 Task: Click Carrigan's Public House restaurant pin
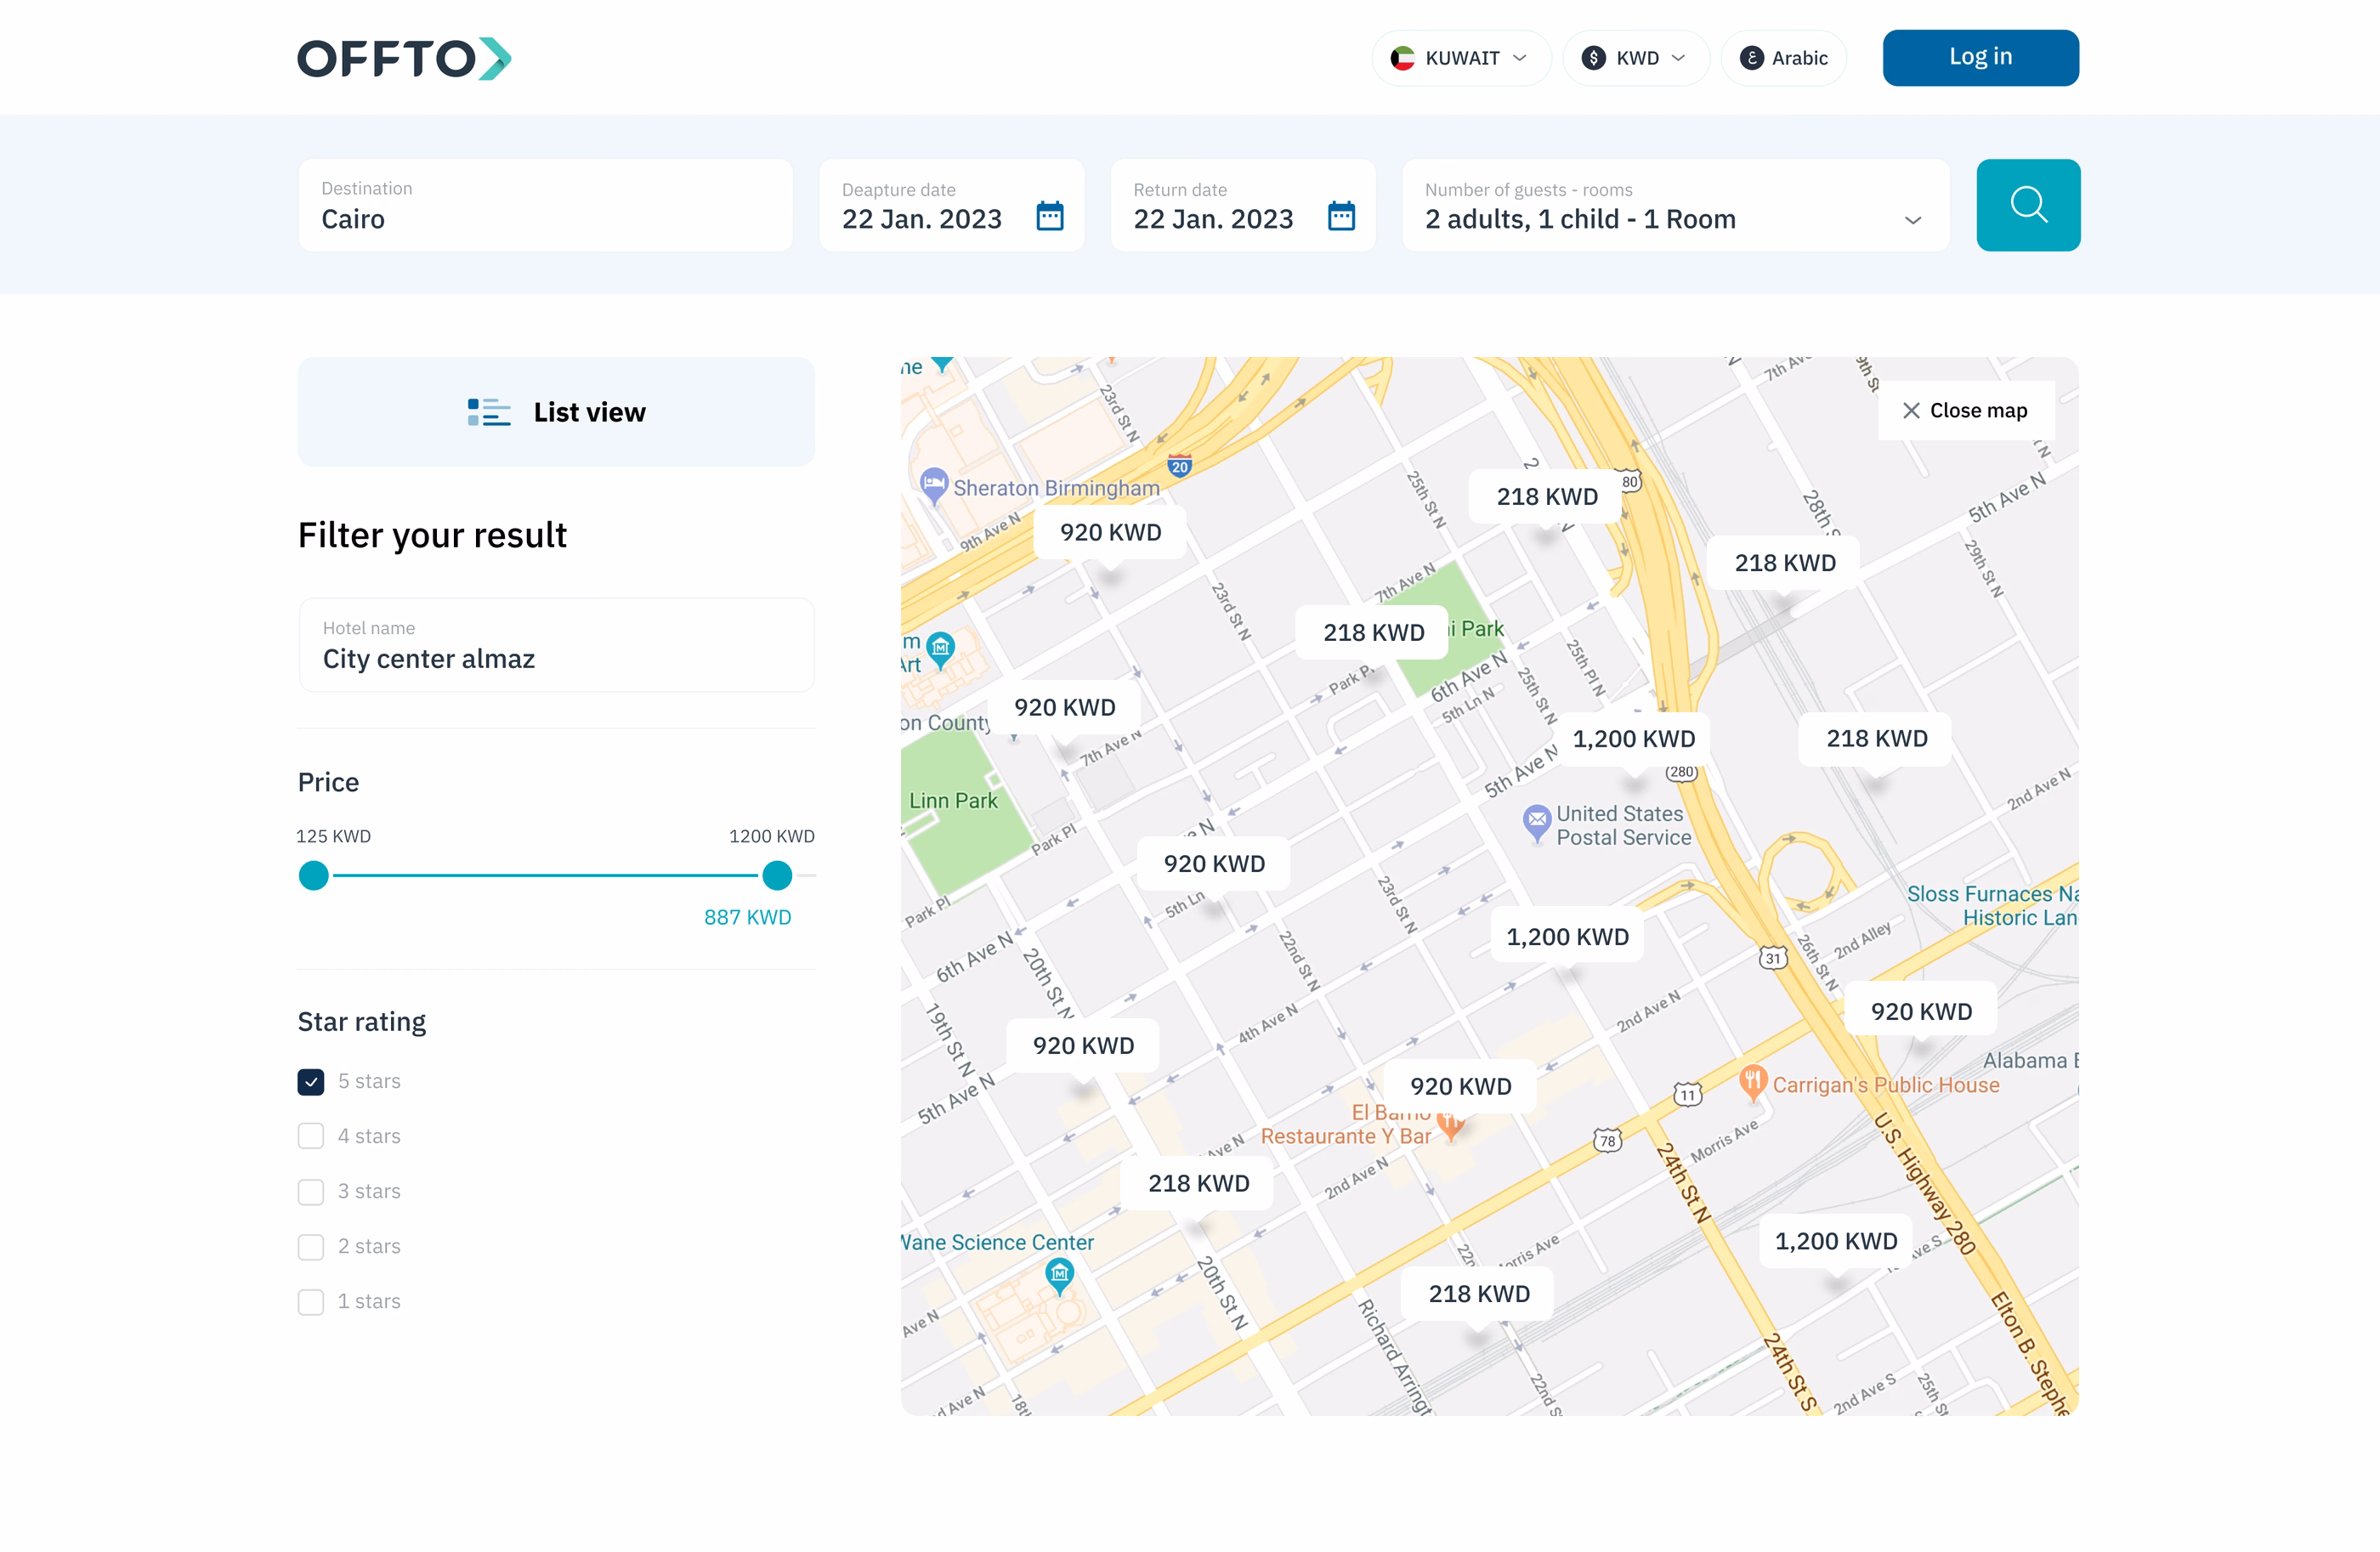[1752, 1082]
